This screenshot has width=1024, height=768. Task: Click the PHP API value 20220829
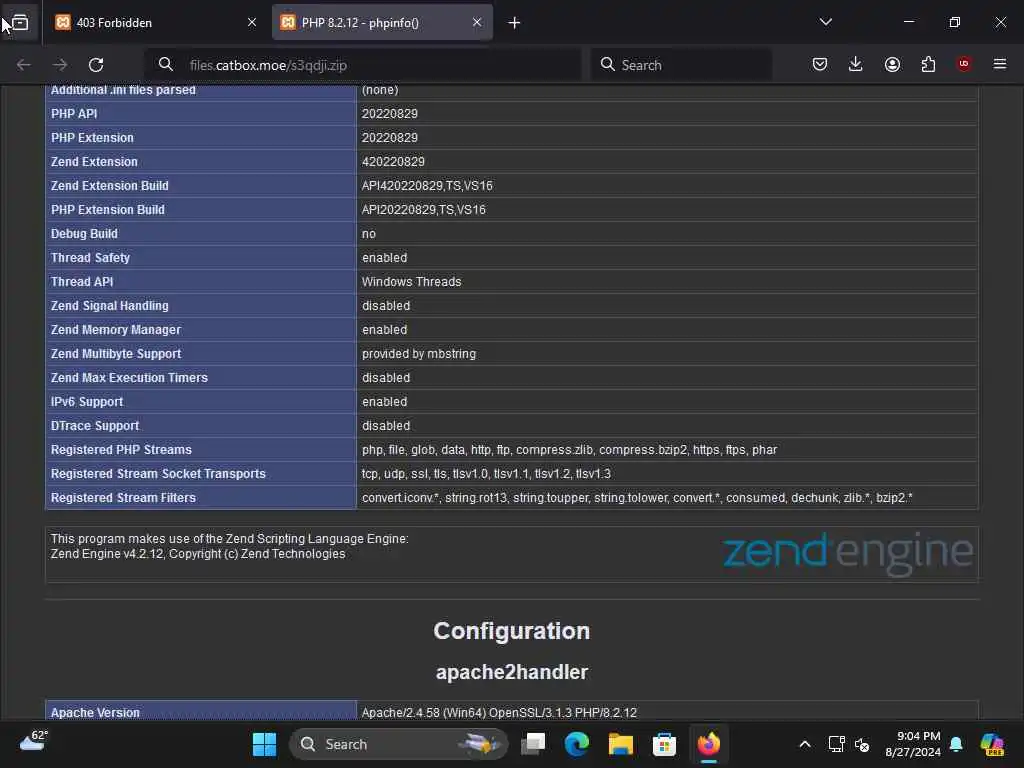click(390, 114)
